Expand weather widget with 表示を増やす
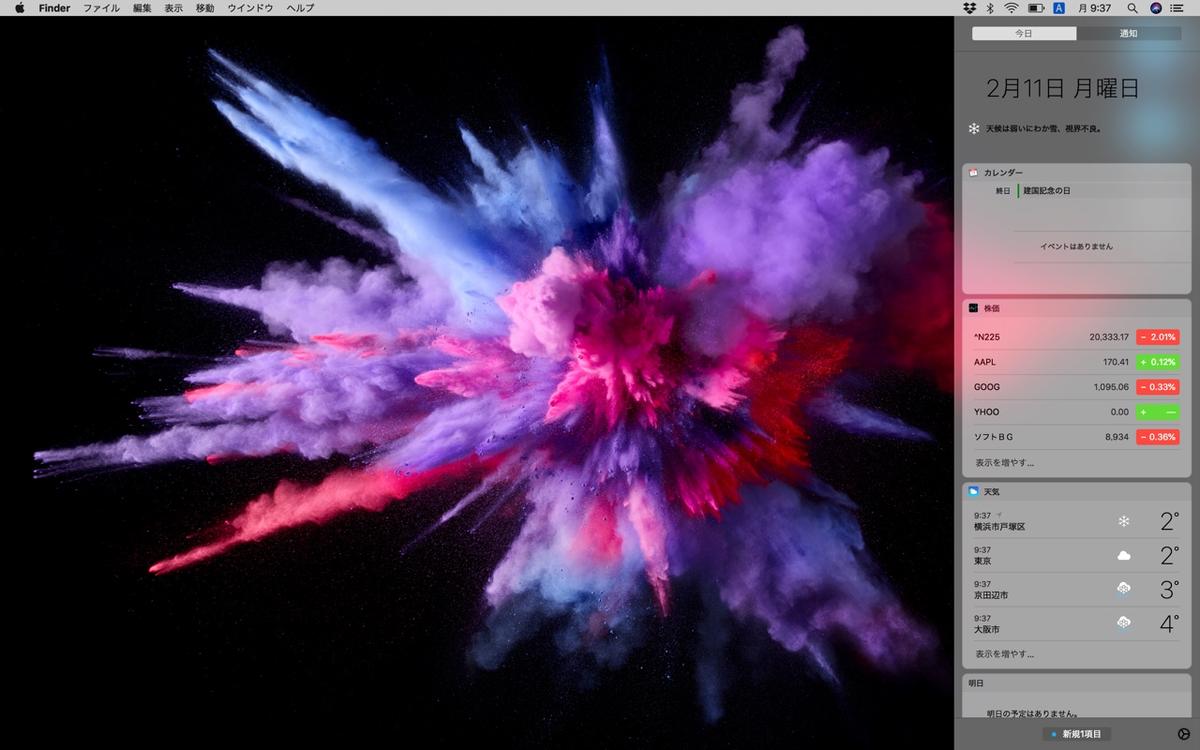 (1004, 654)
